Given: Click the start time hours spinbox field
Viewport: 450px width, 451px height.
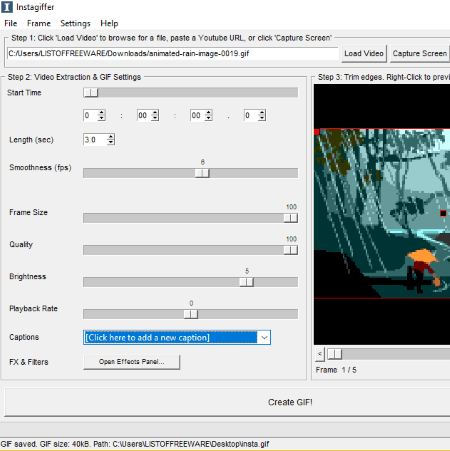Looking at the screenshot, I should click(x=90, y=115).
